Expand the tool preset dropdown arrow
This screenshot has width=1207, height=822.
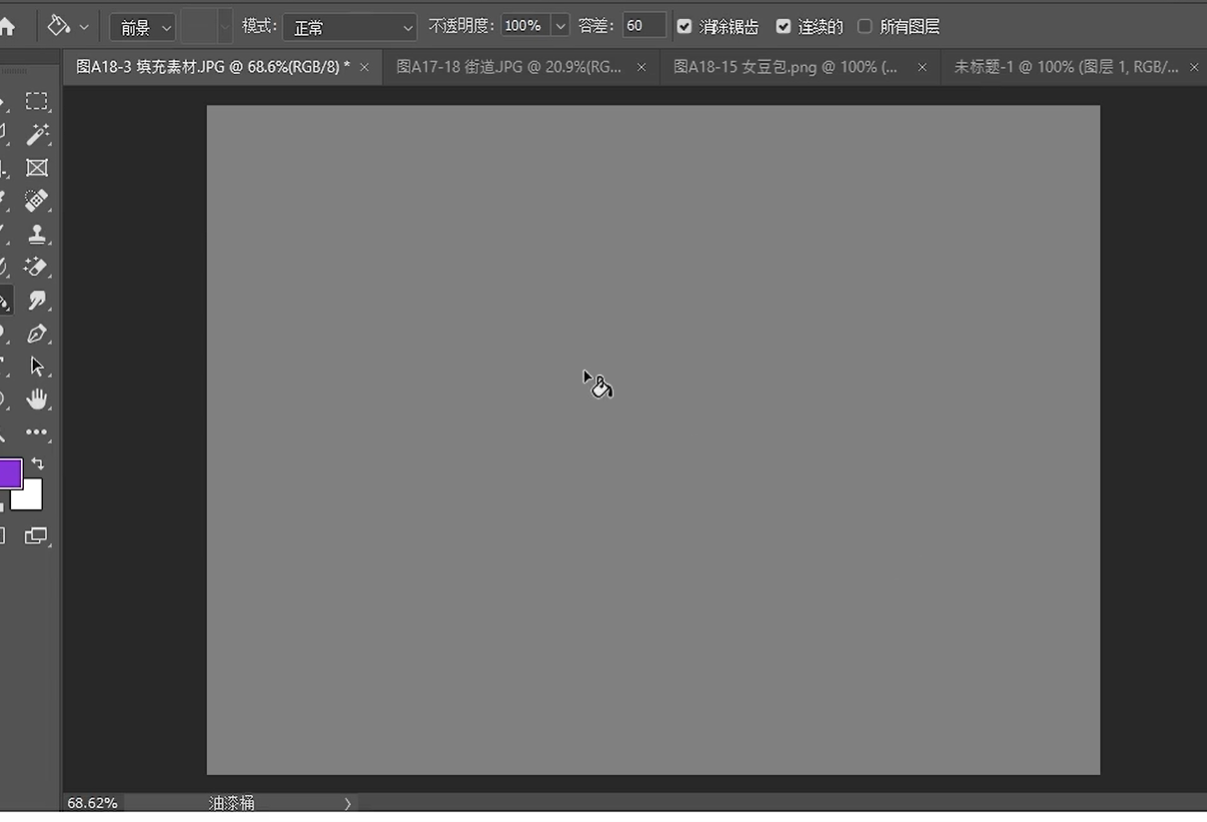tap(84, 27)
